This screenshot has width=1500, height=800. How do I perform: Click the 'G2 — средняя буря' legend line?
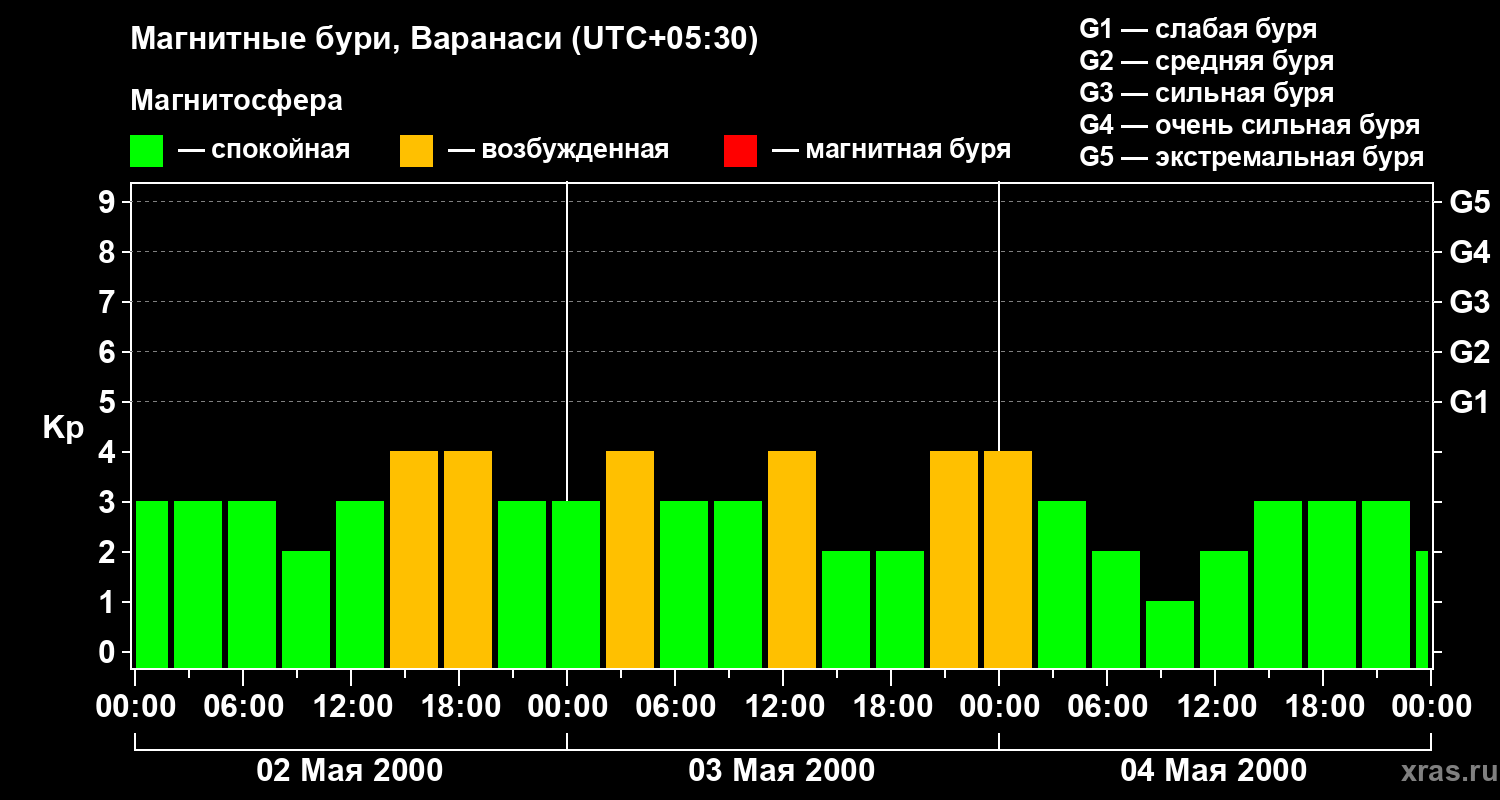click(1206, 61)
